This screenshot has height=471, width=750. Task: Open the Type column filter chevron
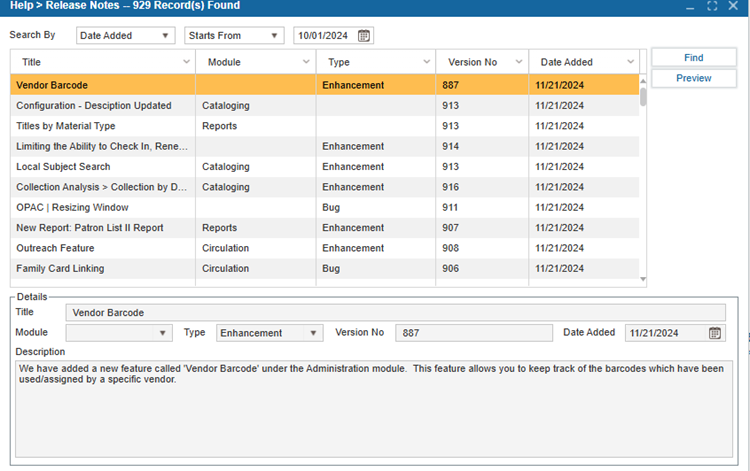coord(427,62)
